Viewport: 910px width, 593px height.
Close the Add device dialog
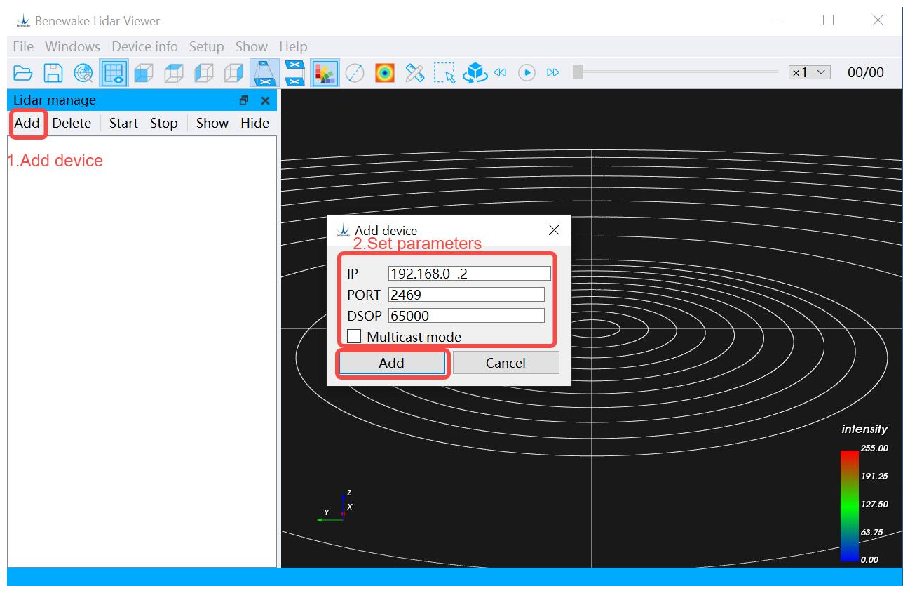tap(554, 230)
